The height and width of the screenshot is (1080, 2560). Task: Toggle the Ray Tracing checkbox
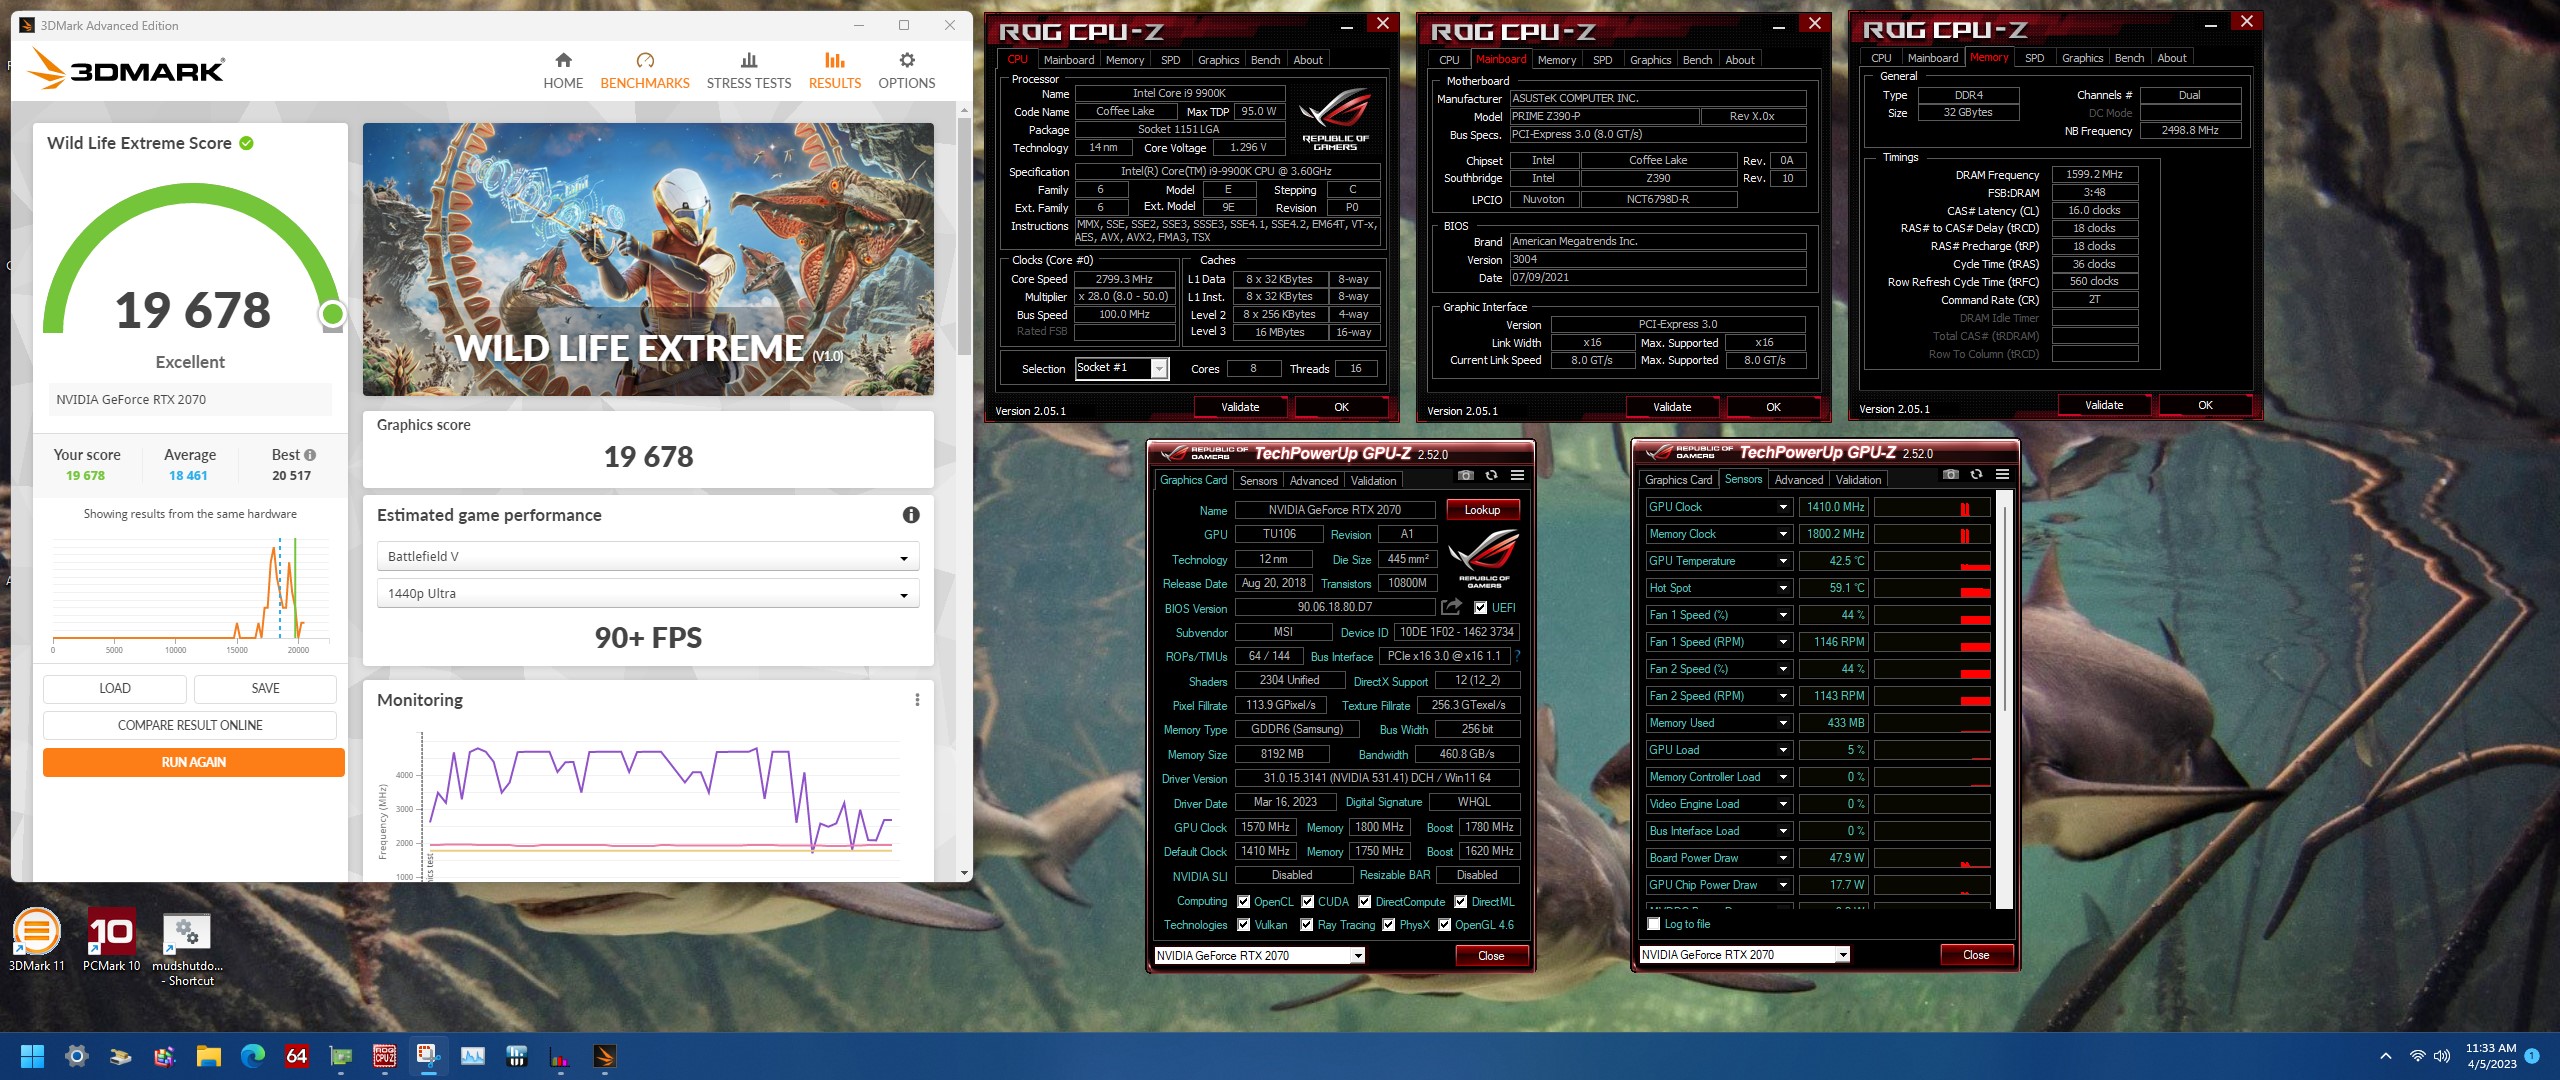coord(1306,925)
